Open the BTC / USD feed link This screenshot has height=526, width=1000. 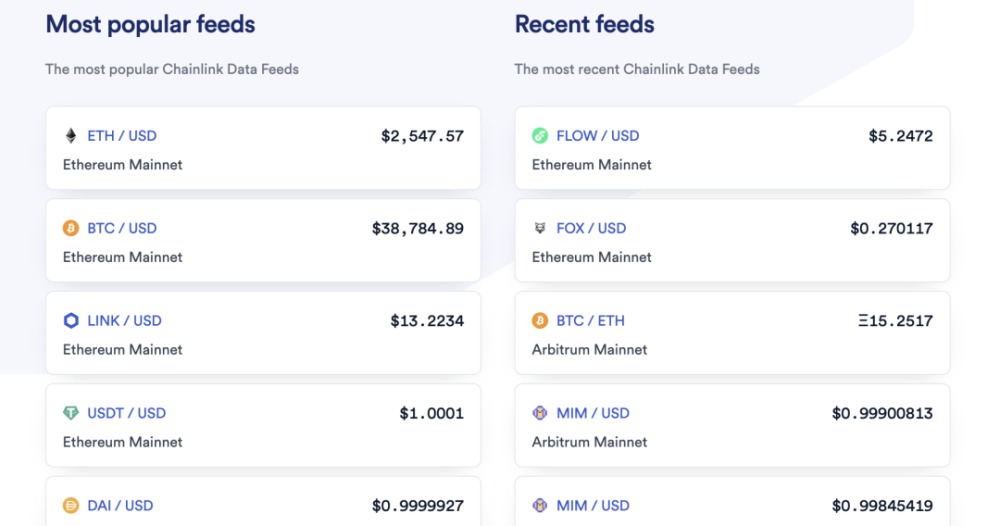[122, 228]
